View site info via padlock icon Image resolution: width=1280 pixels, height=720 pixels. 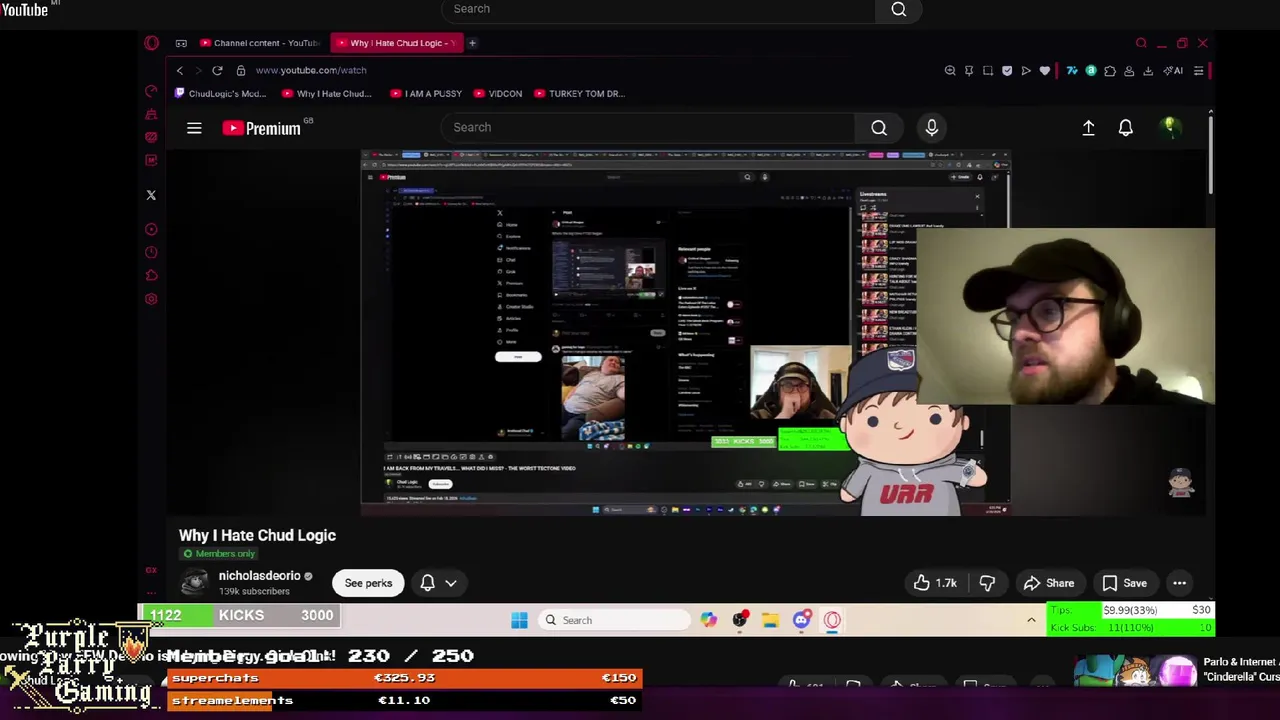point(241,70)
